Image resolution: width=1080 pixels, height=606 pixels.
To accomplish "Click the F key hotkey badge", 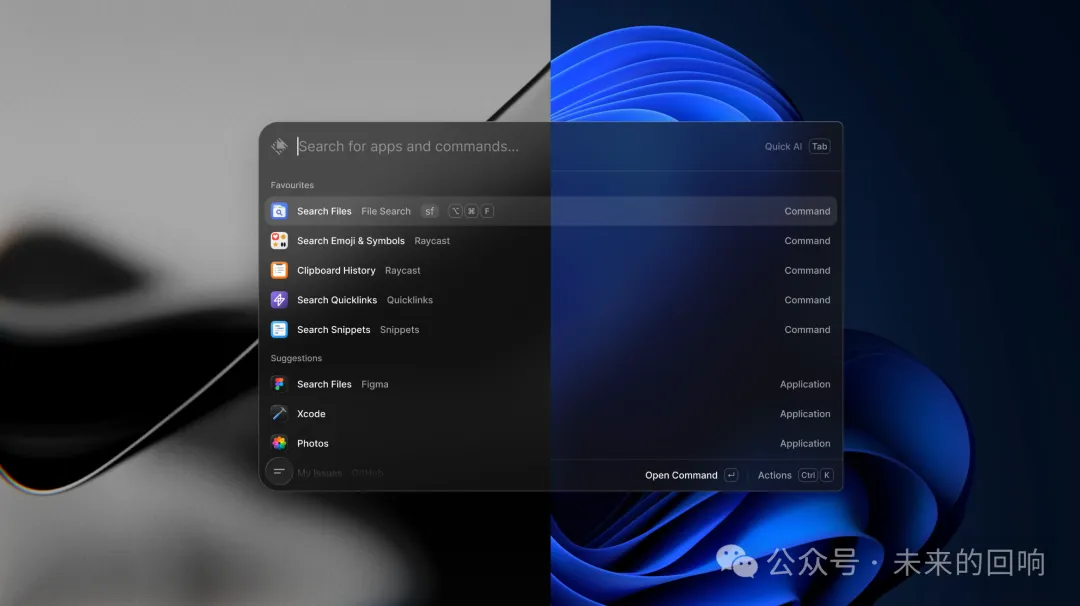I will tap(487, 211).
